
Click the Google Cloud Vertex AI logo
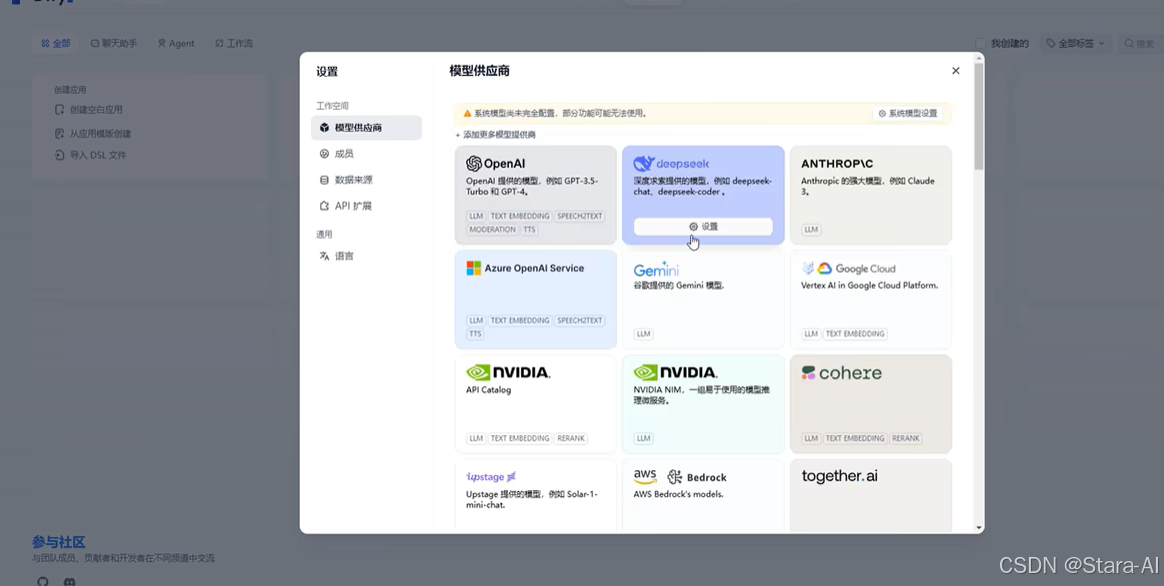pyautogui.click(x=848, y=269)
